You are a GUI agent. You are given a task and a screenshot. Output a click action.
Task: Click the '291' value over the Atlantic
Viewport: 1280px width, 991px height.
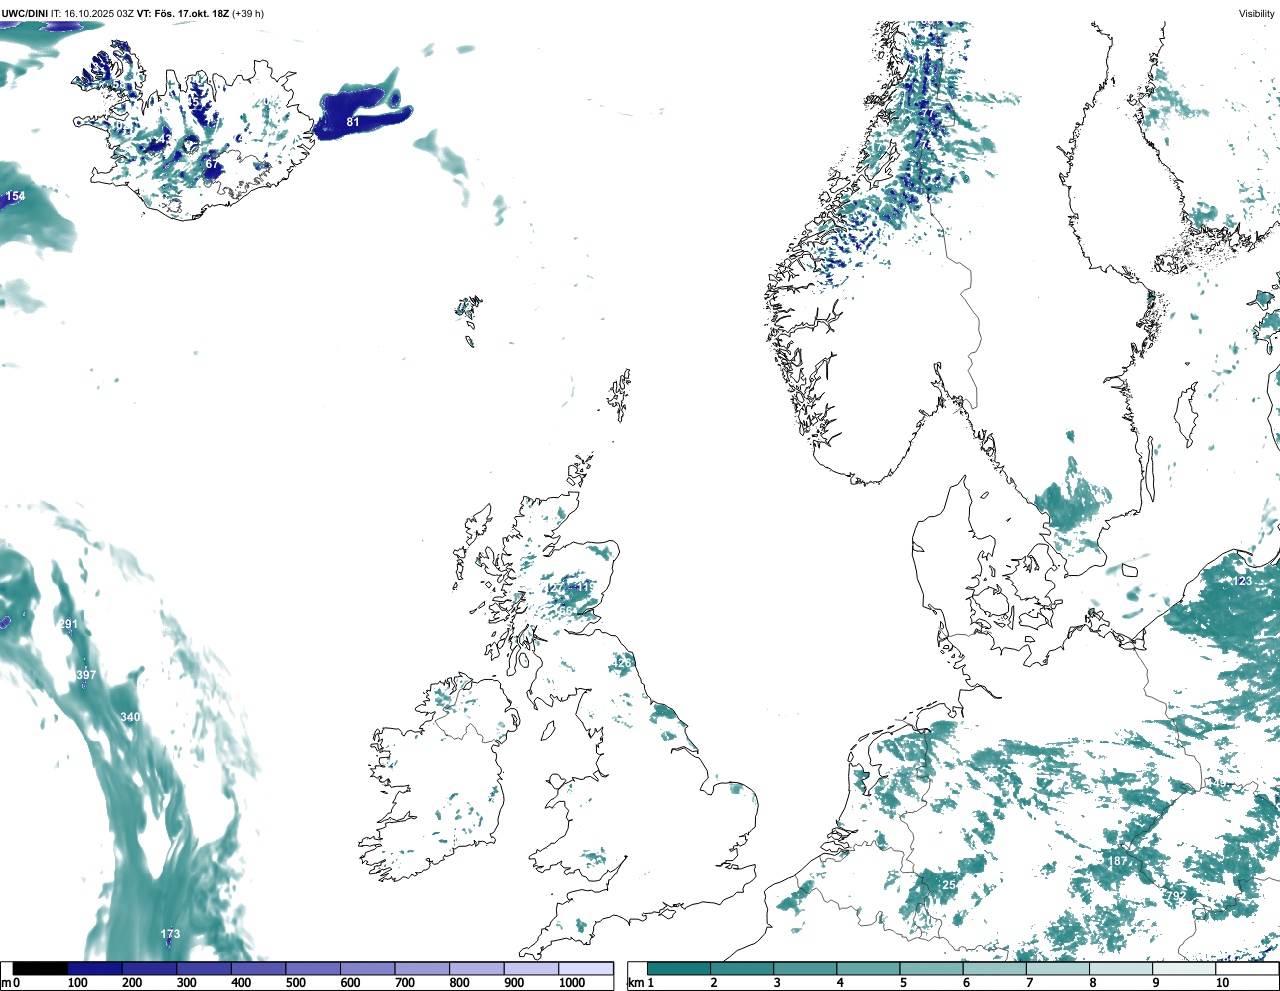point(68,624)
